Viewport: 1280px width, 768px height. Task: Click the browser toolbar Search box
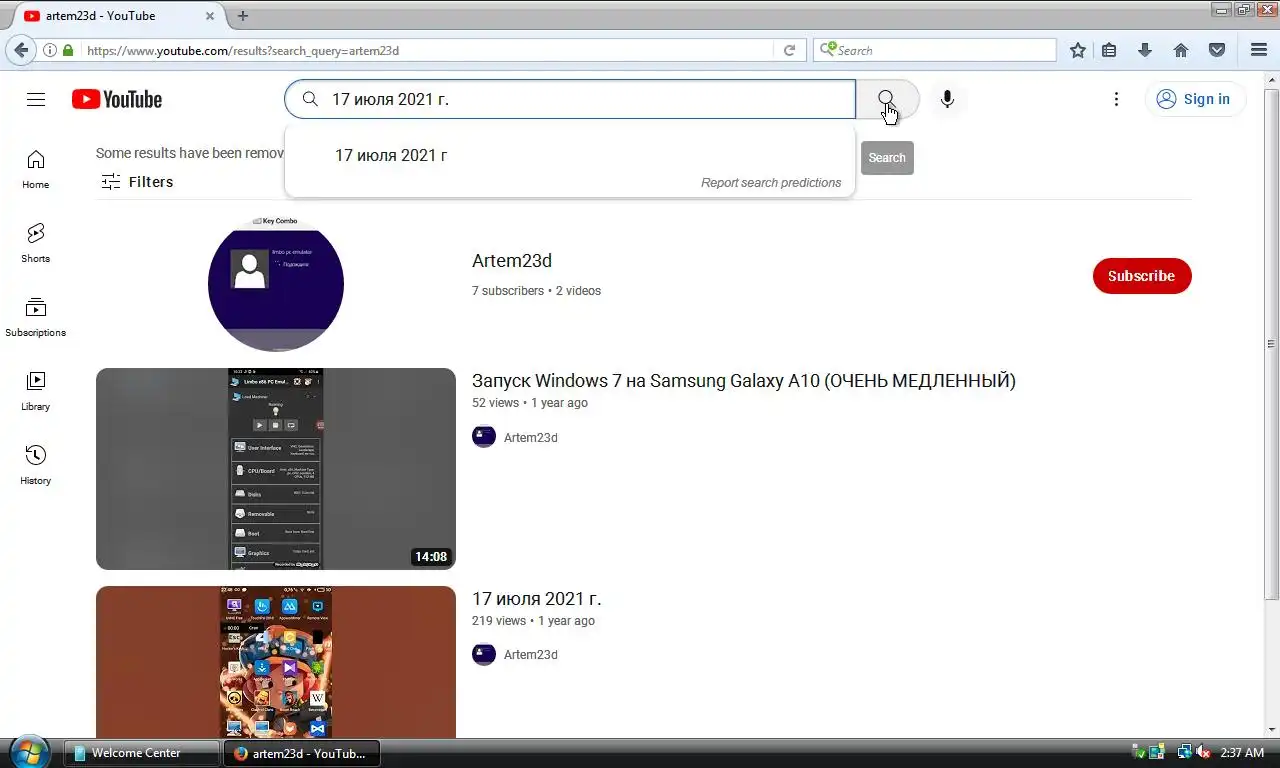click(x=935, y=50)
